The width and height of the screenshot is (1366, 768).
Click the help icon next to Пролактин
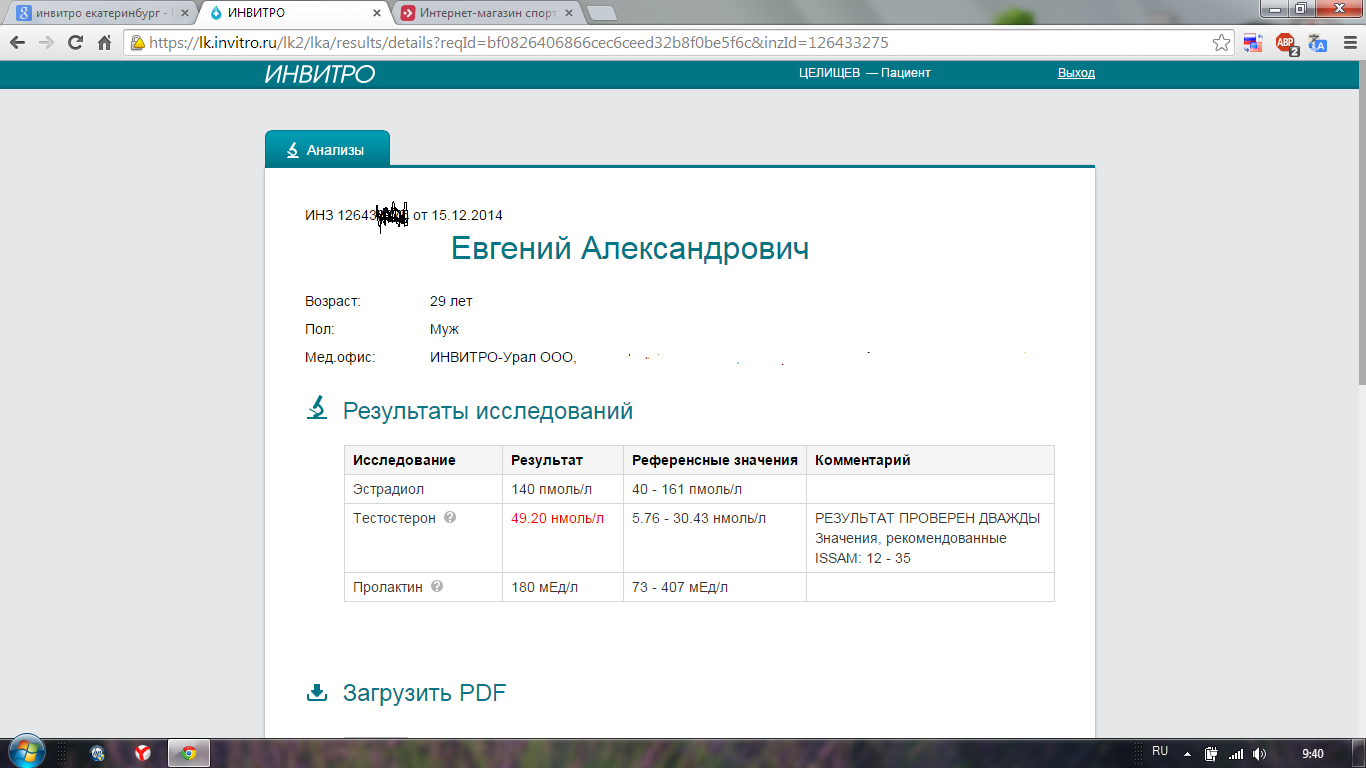tap(437, 587)
